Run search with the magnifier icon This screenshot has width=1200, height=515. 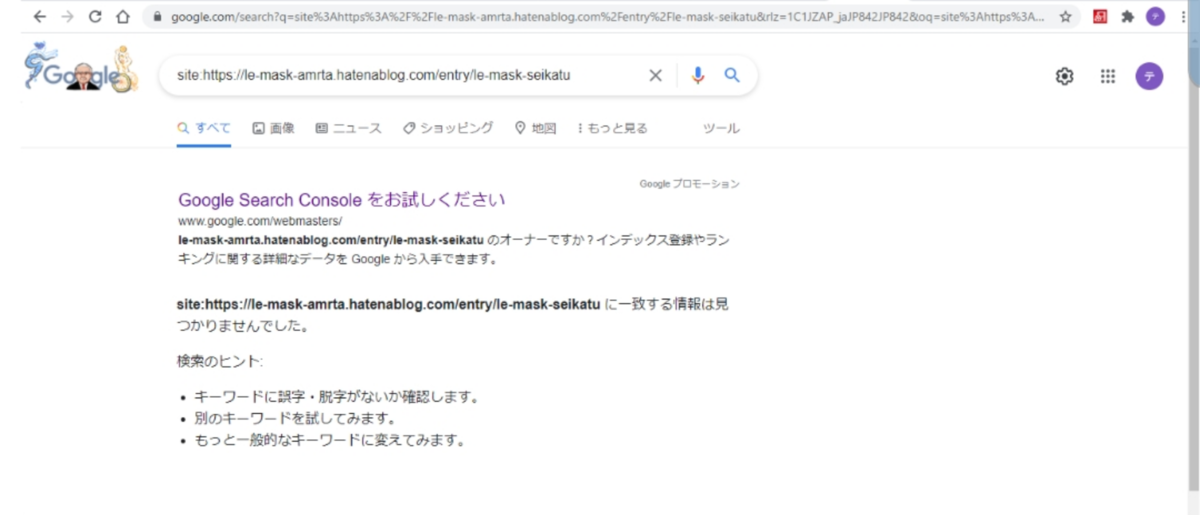tap(732, 75)
